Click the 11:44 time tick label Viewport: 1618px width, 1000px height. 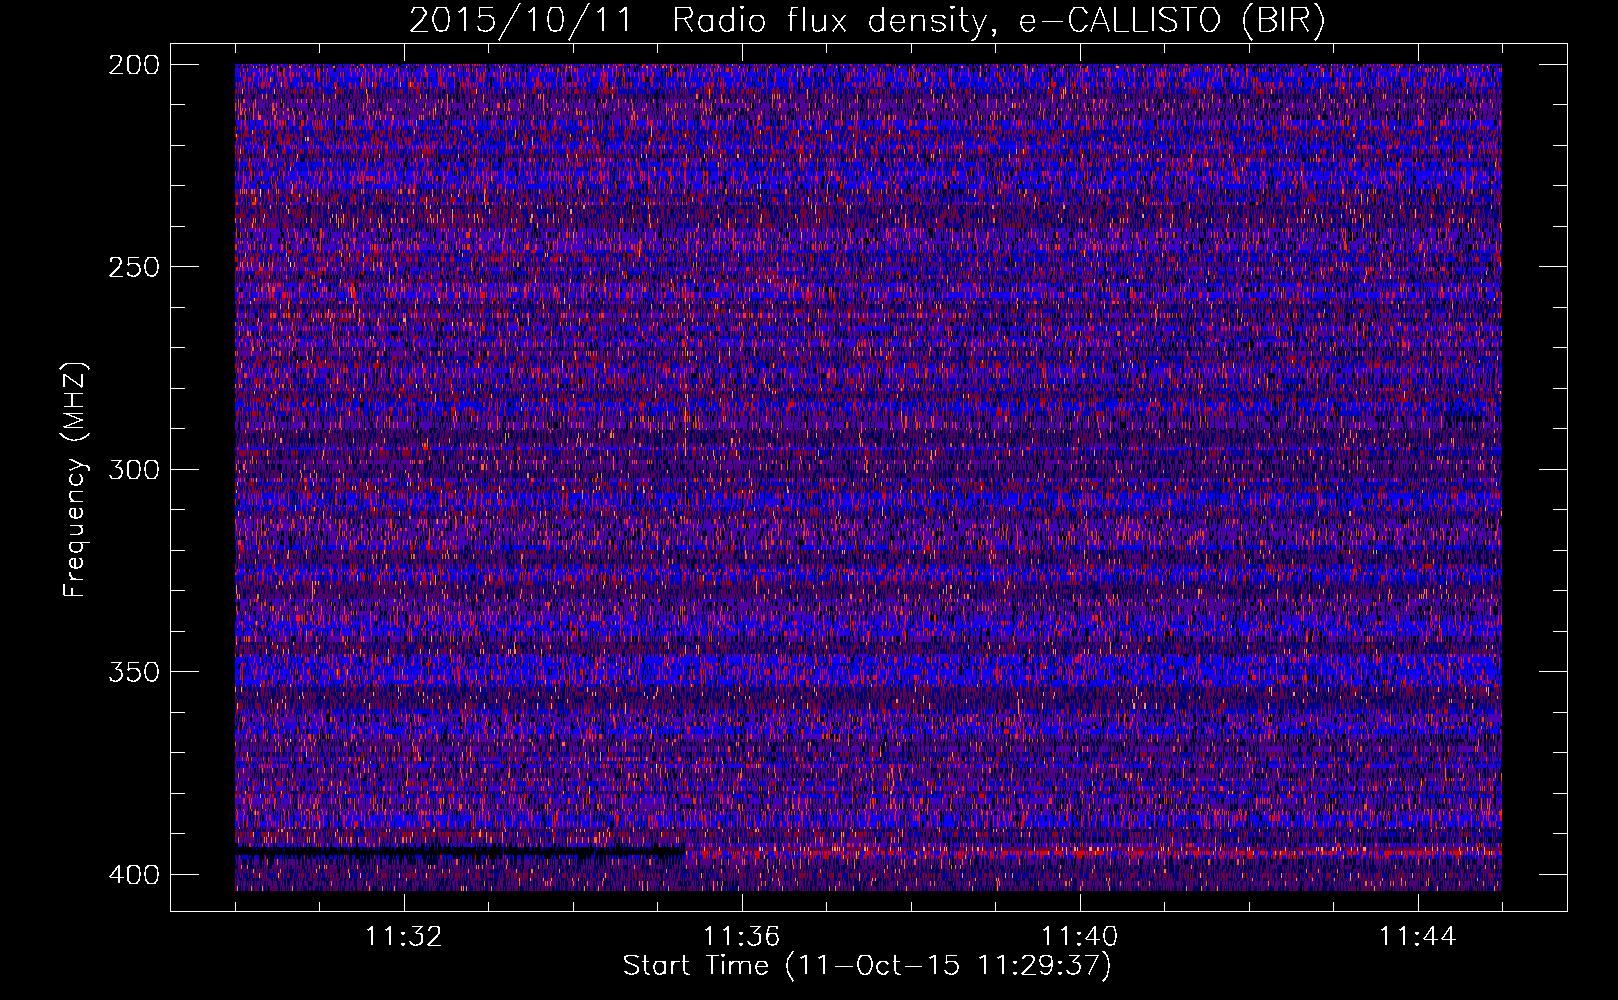pyautogui.click(x=1417, y=937)
